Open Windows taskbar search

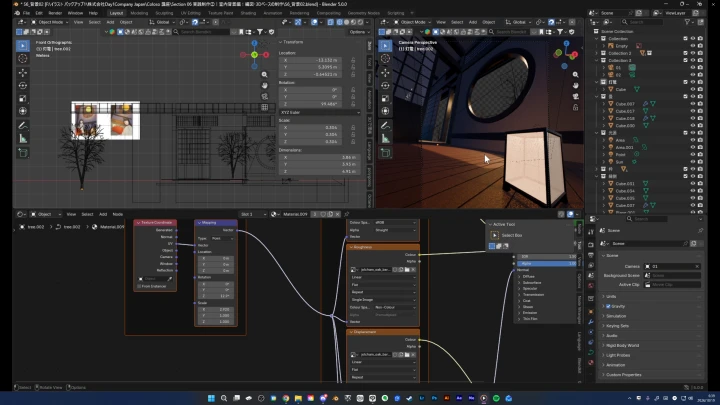[x=224, y=398]
